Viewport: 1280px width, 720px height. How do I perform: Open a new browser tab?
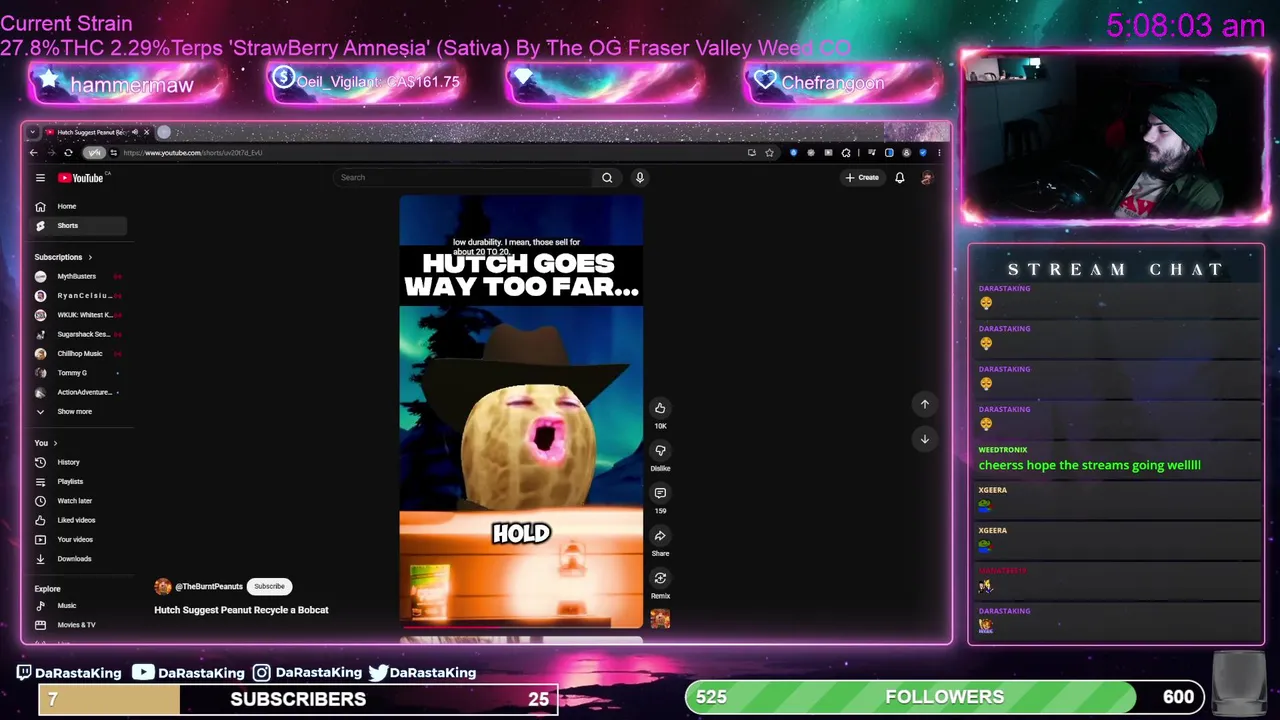click(164, 132)
